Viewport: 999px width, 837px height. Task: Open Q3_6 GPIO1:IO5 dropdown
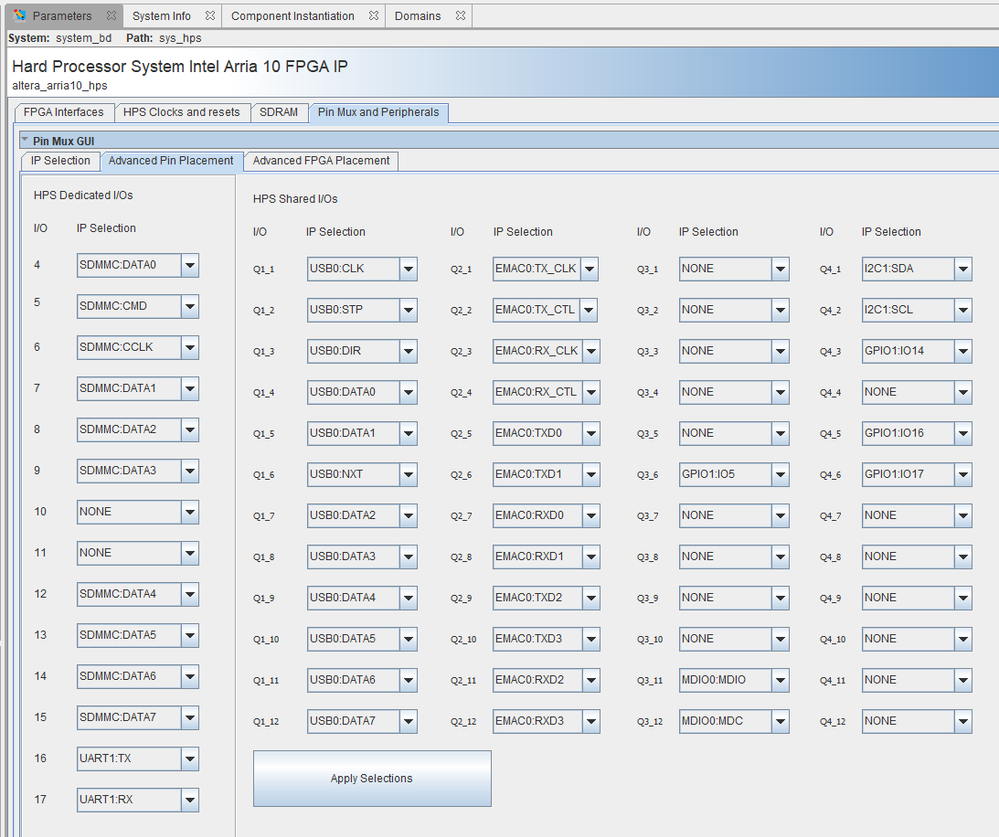(x=780, y=474)
